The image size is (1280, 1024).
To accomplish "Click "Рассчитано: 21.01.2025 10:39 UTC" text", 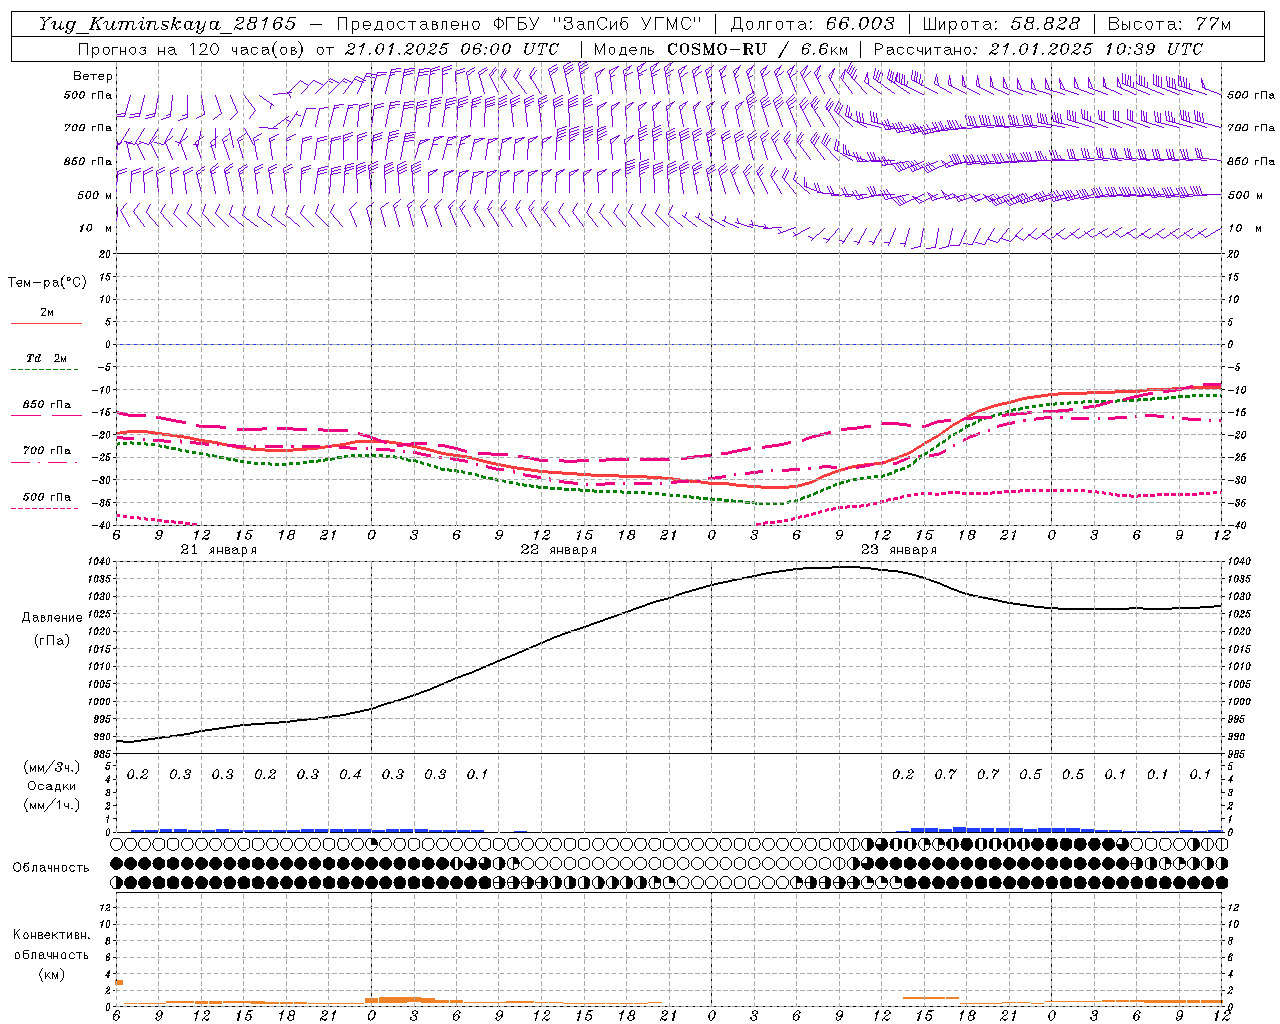I will 1038,49.
